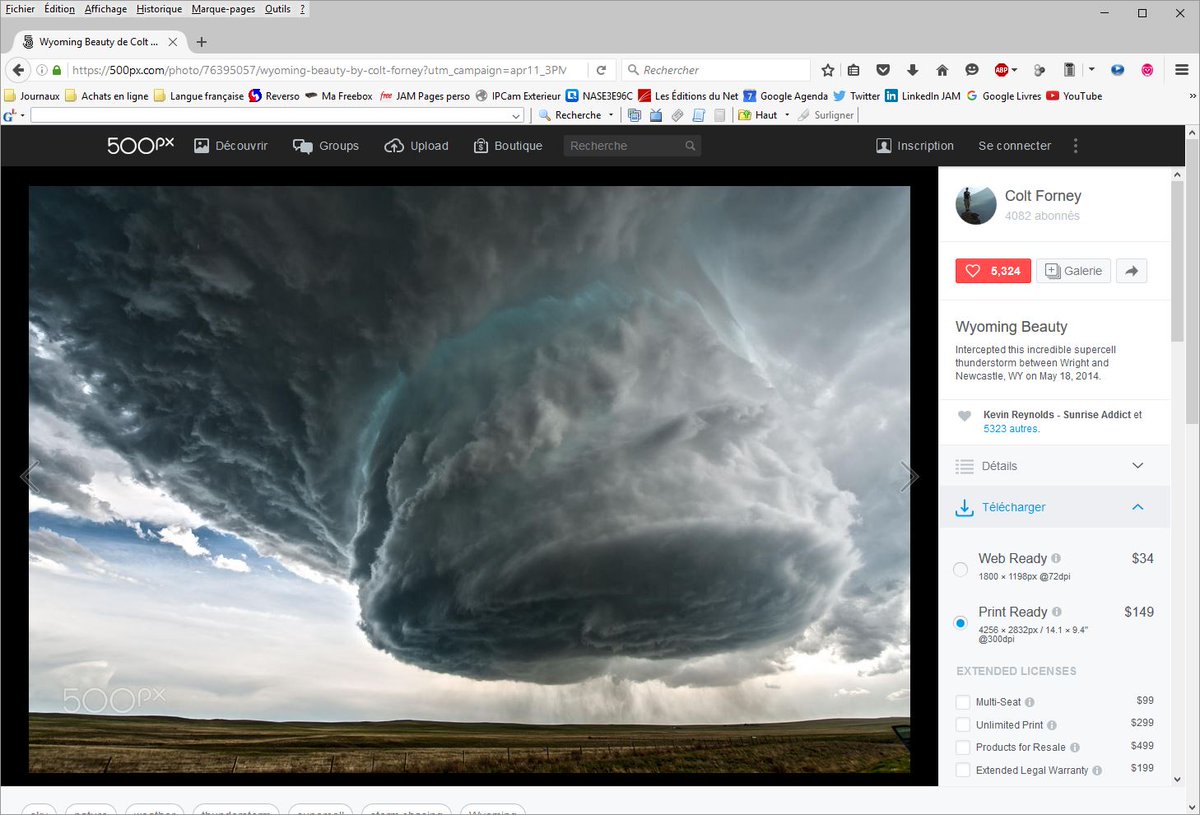Open the Firefox hamburger menu
The height and width of the screenshot is (815, 1200).
(x=1182, y=70)
